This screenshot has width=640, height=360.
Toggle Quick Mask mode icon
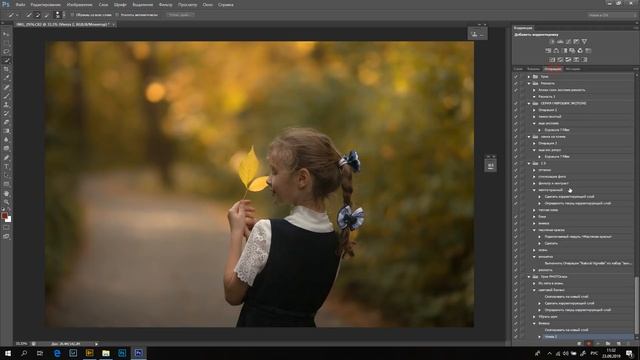(6, 227)
